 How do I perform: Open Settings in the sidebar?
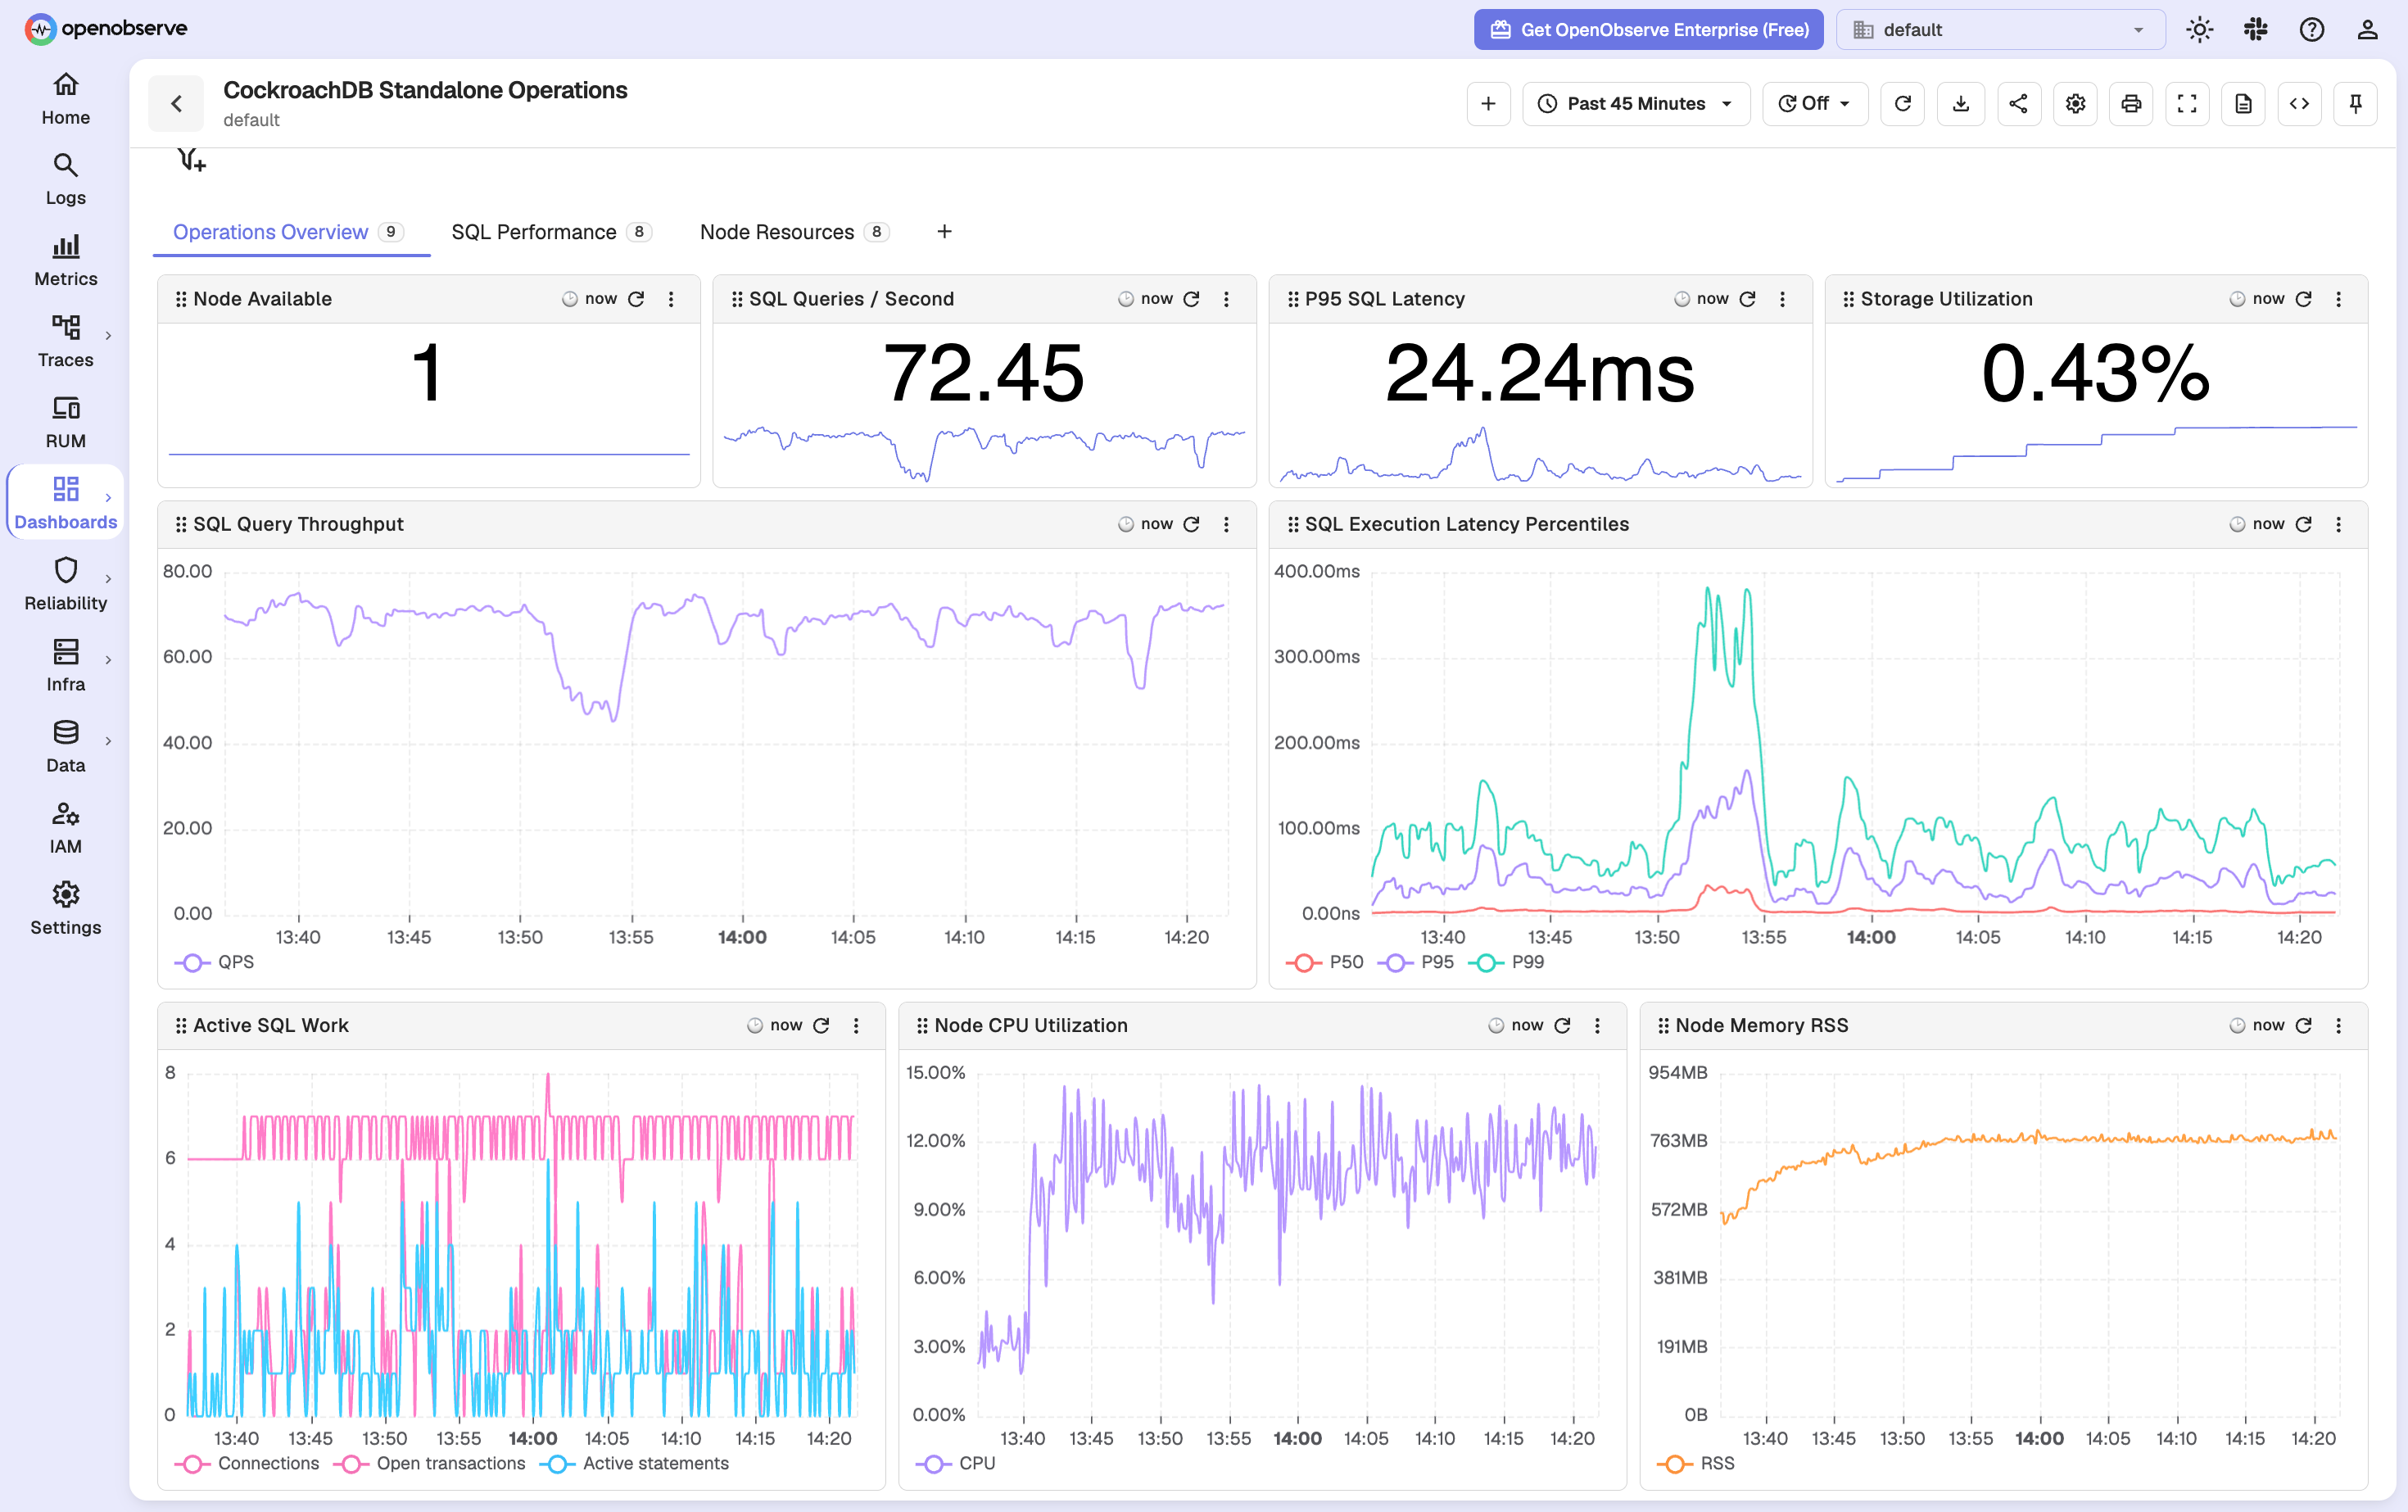(66, 909)
